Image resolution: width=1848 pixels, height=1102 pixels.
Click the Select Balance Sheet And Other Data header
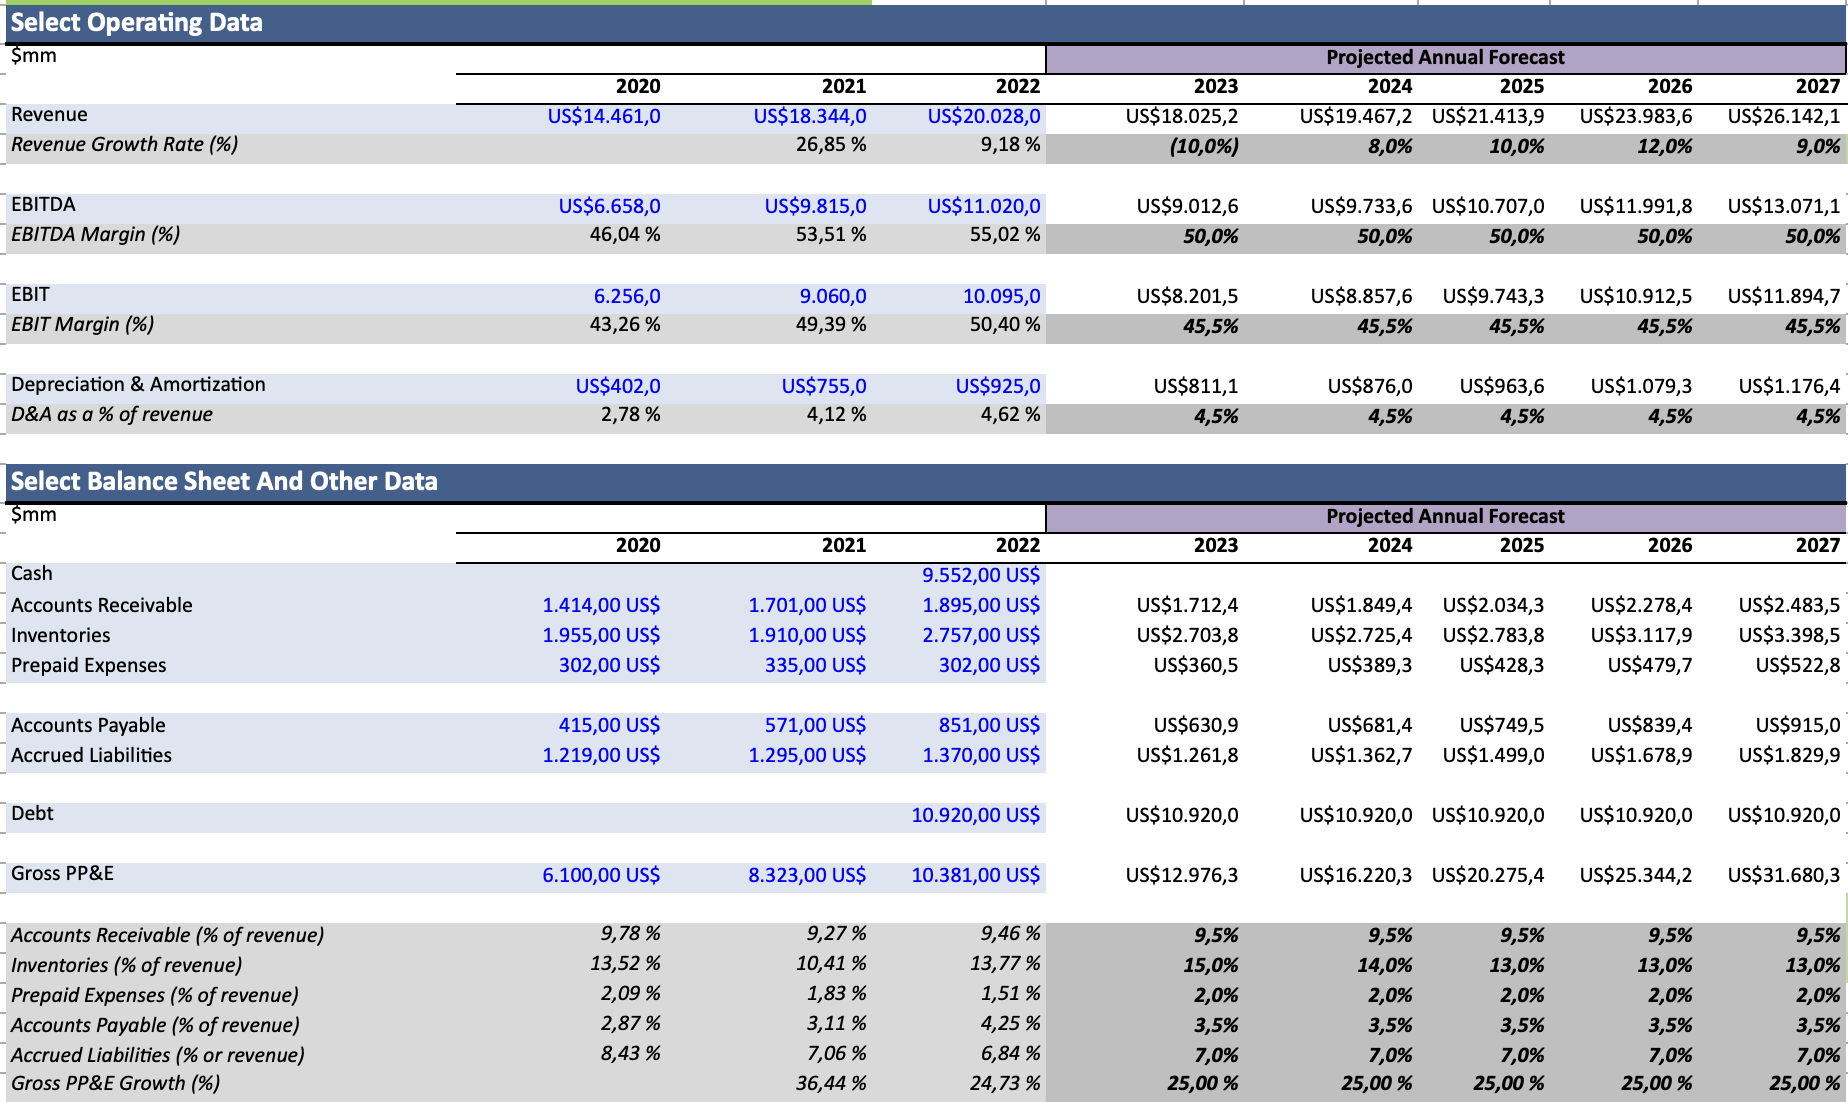[224, 482]
